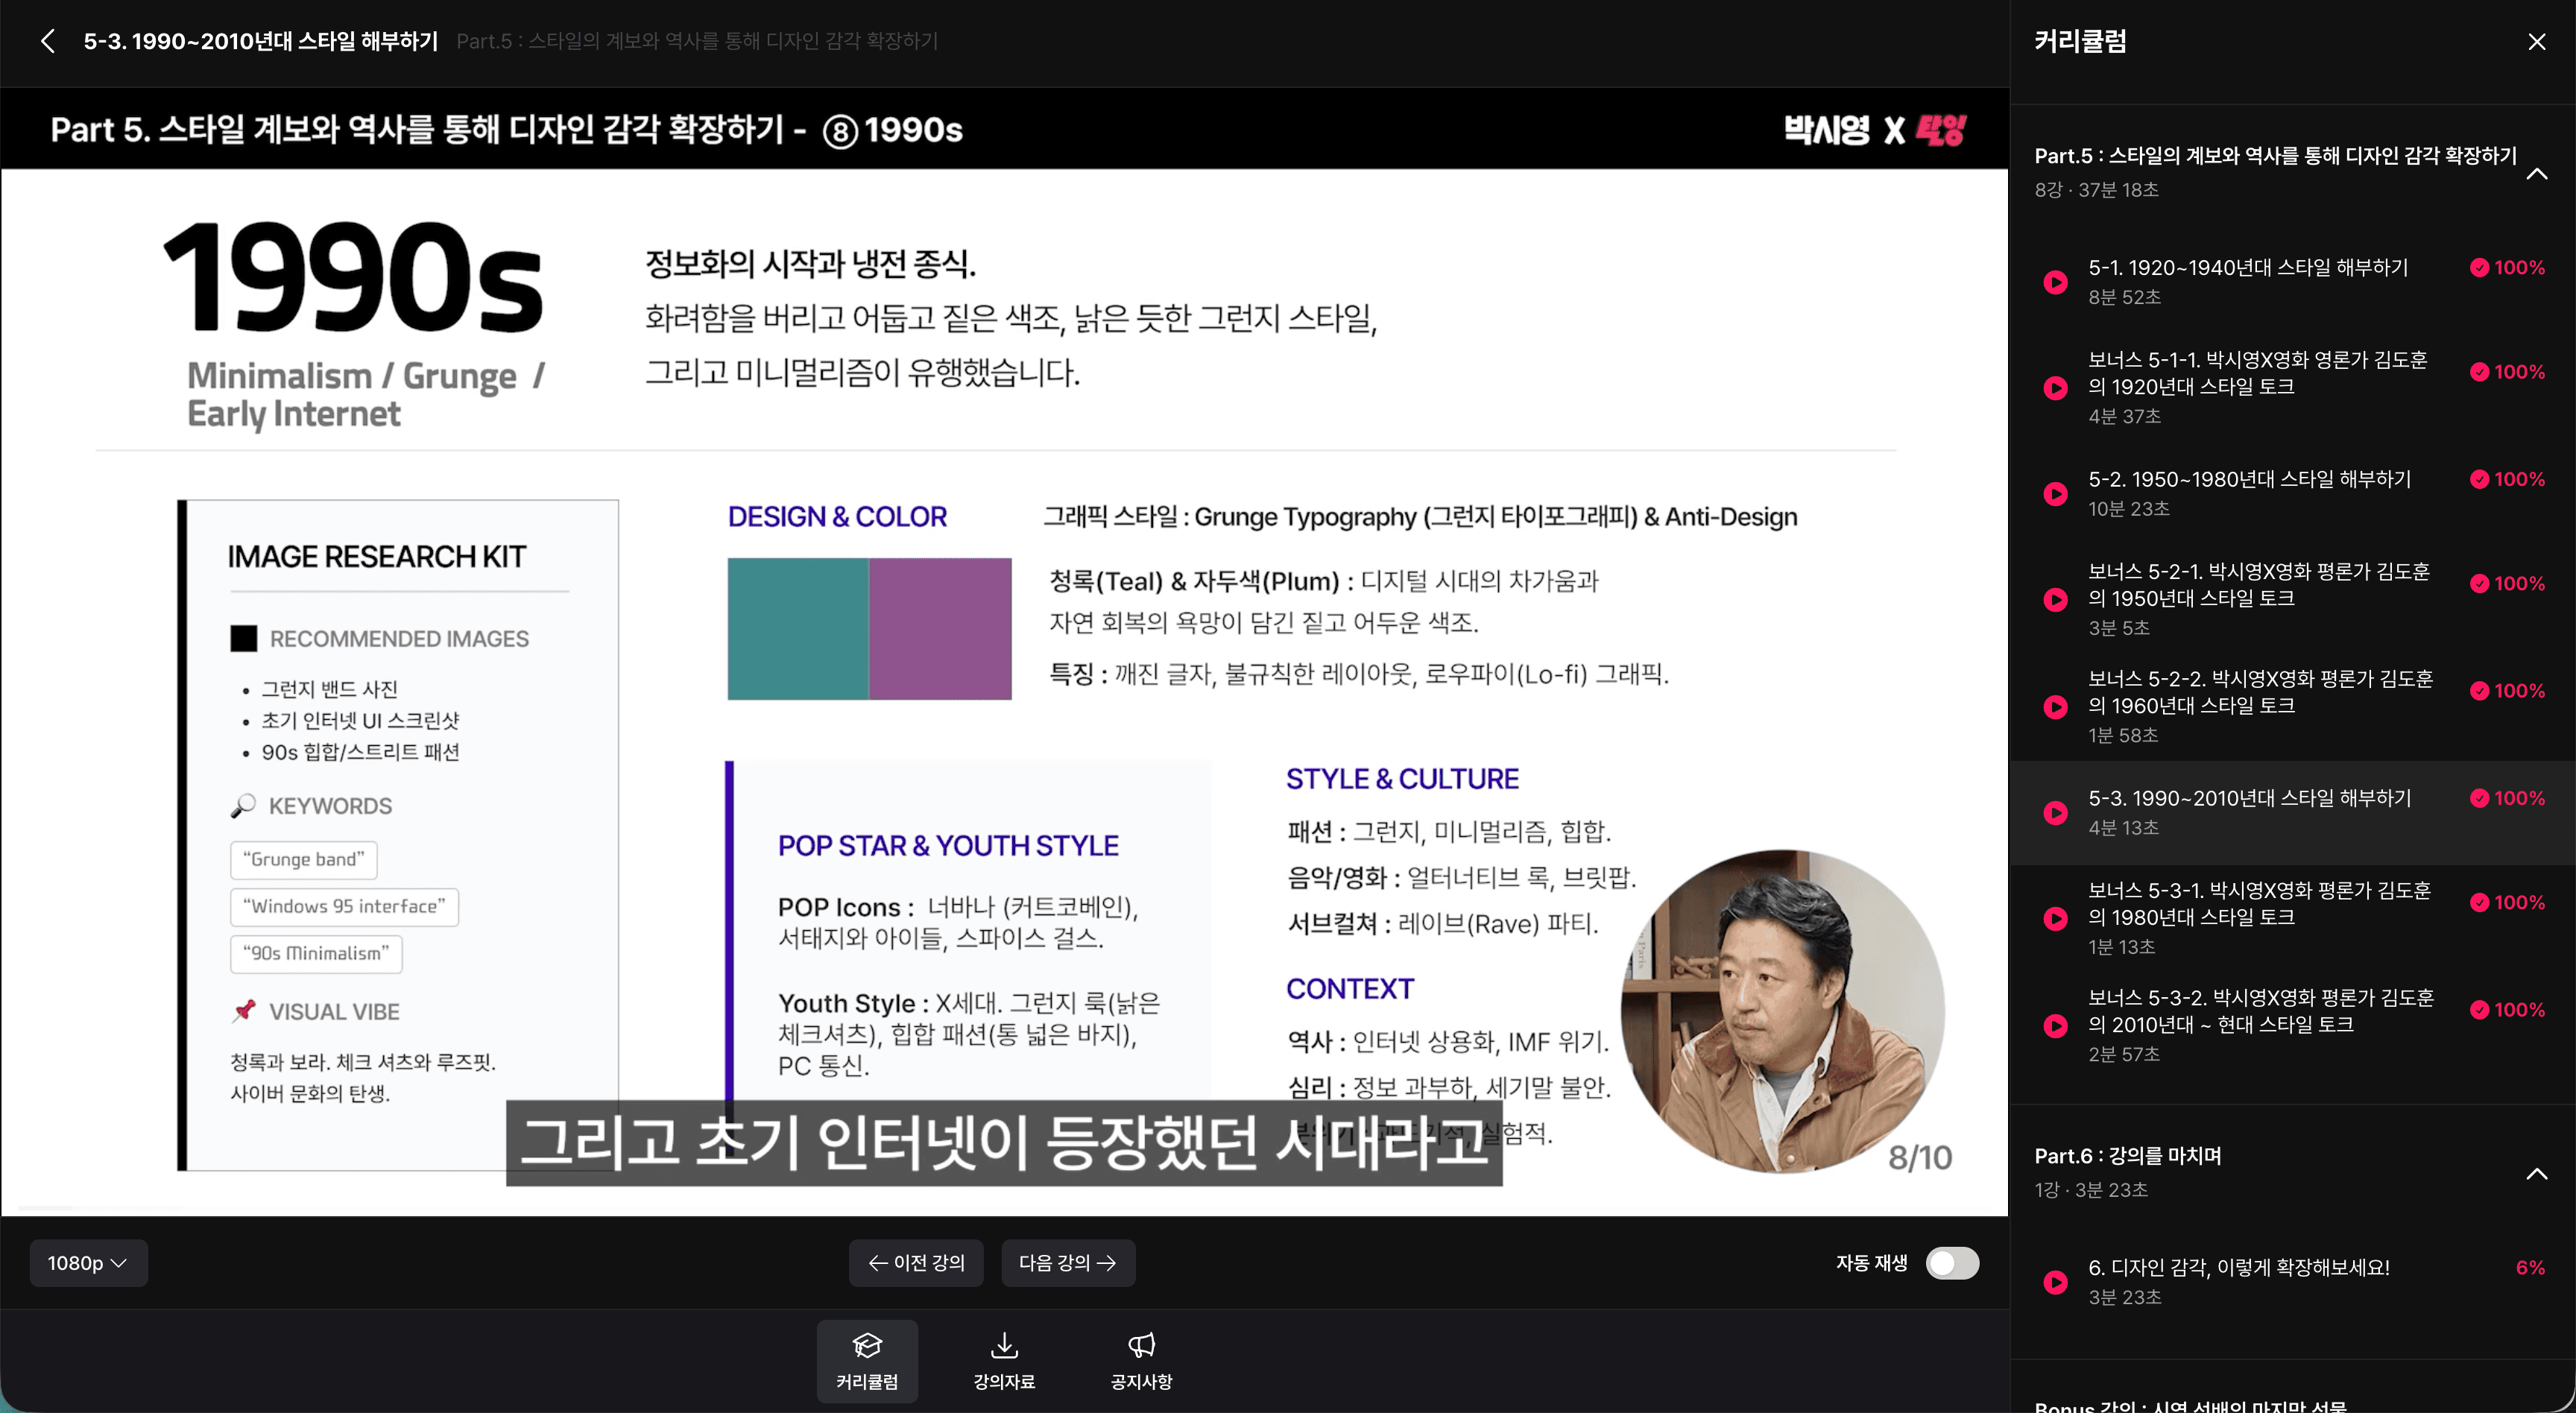This screenshot has height=1413, width=2576.
Task: Play lesson 5-2. 1950~1980년대 스타일 해부하기
Action: click(2055, 494)
